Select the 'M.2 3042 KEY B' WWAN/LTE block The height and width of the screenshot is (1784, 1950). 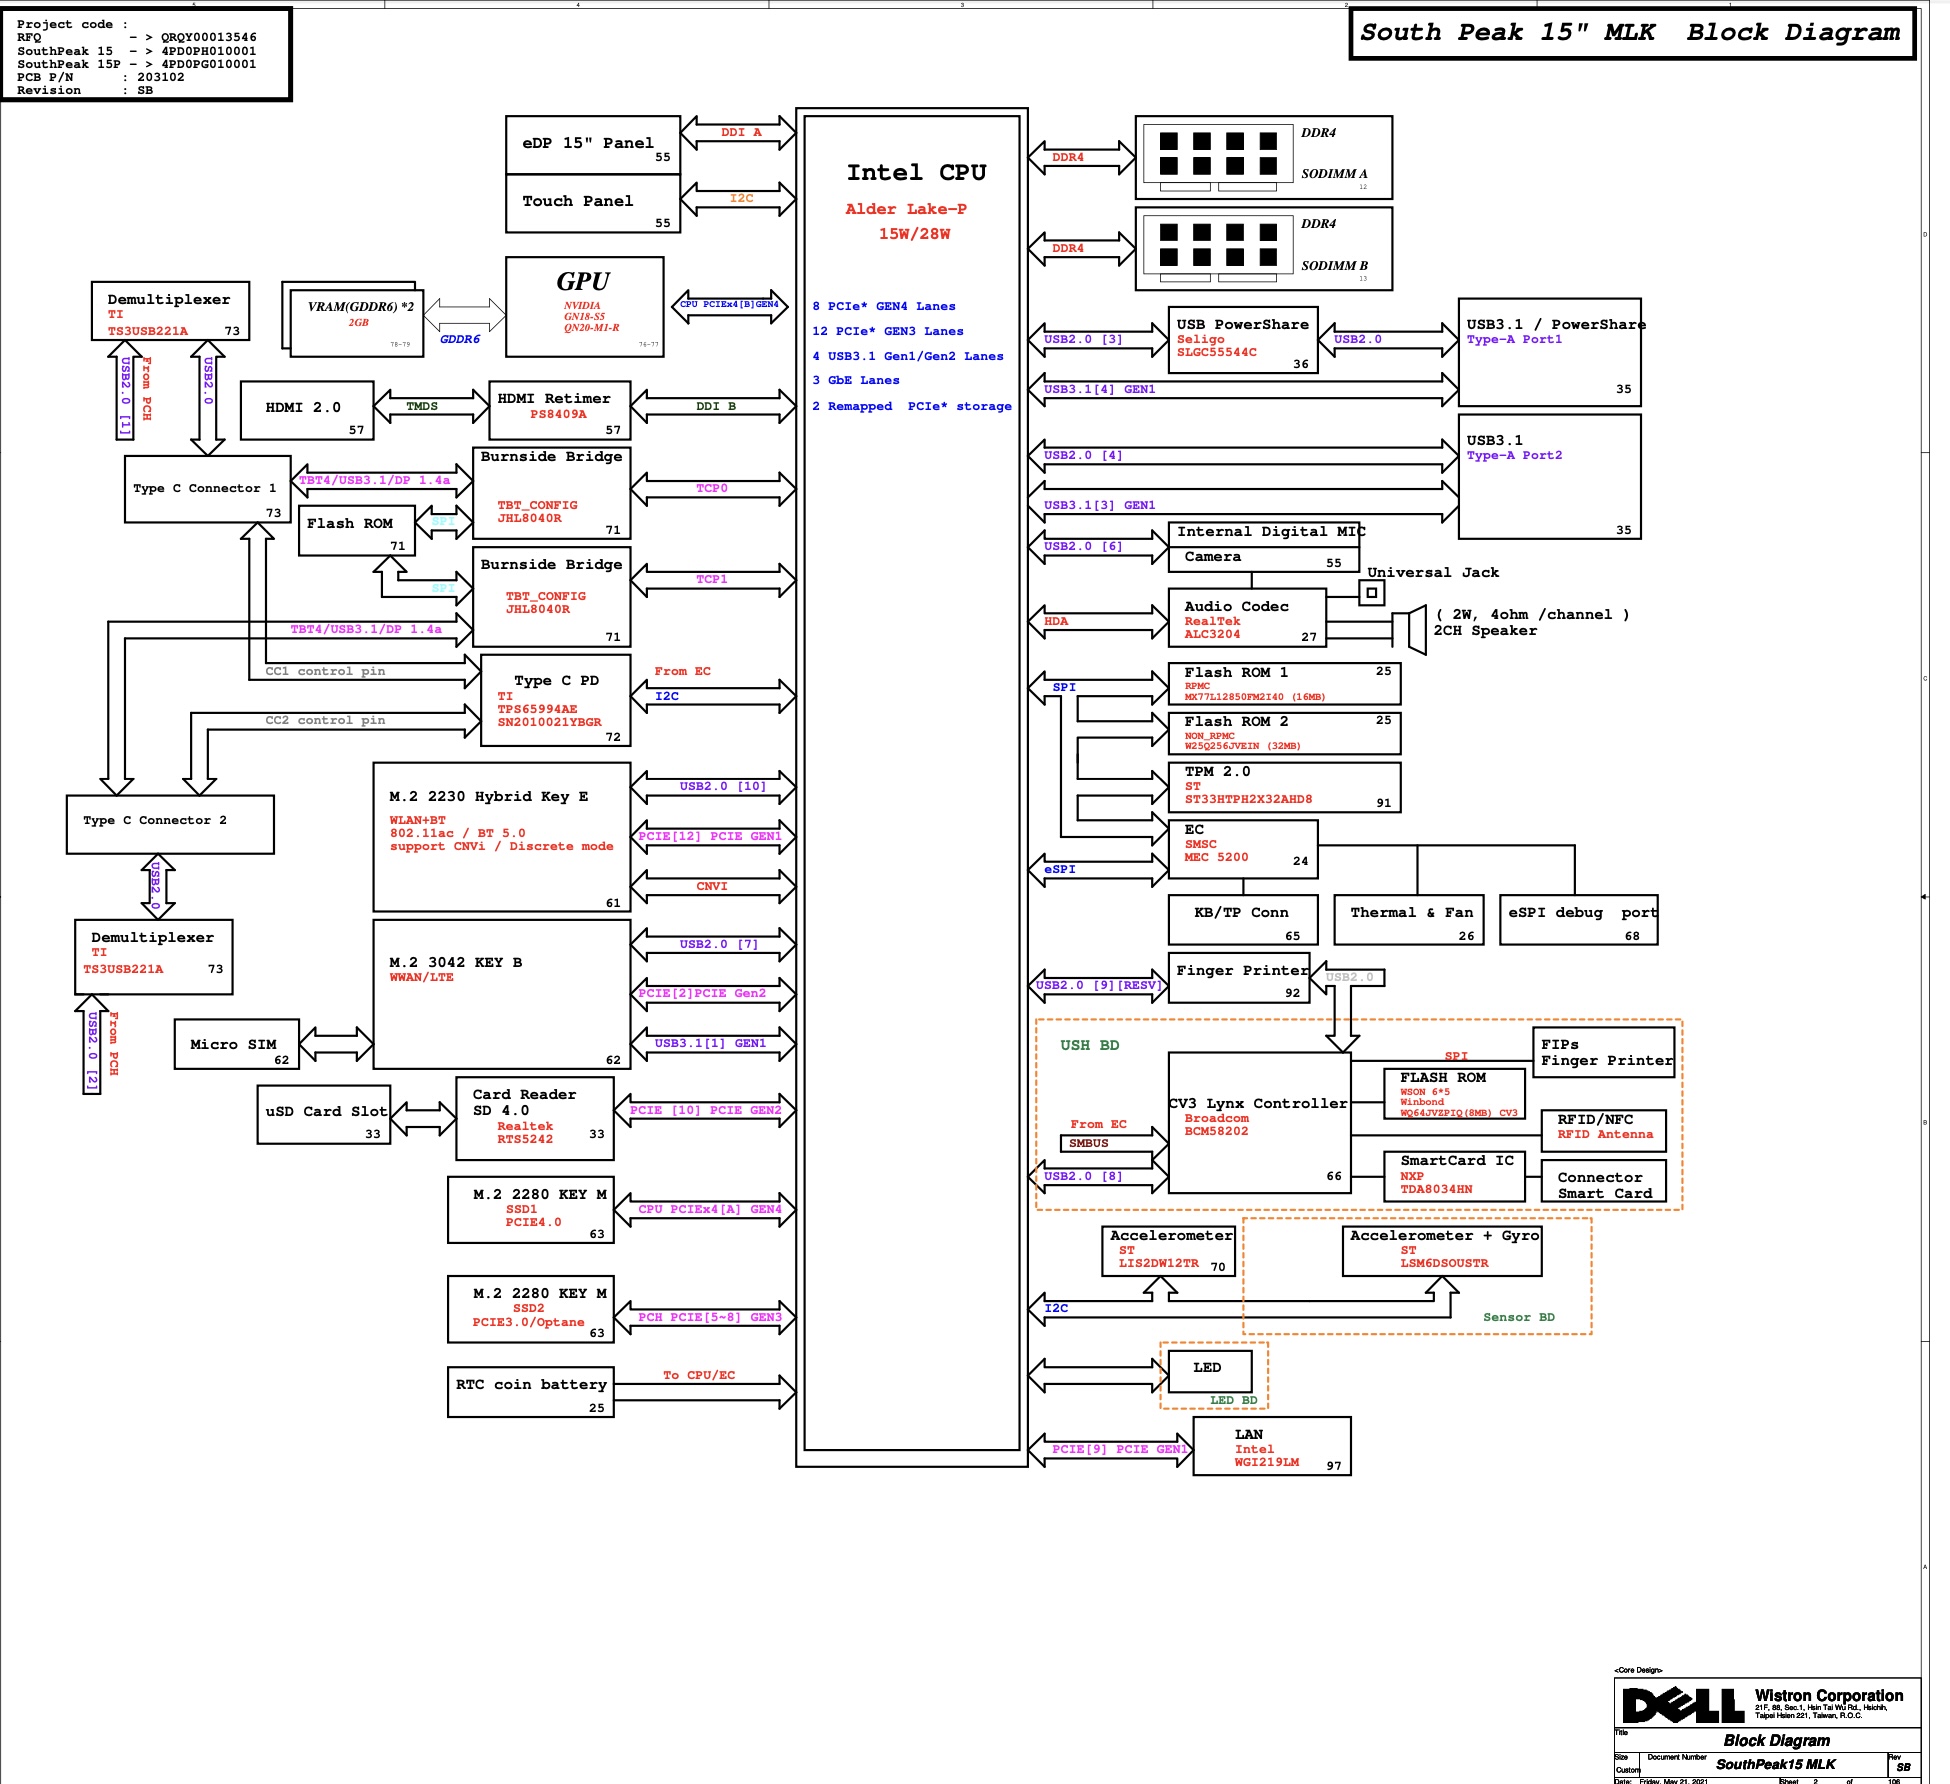(x=502, y=994)
